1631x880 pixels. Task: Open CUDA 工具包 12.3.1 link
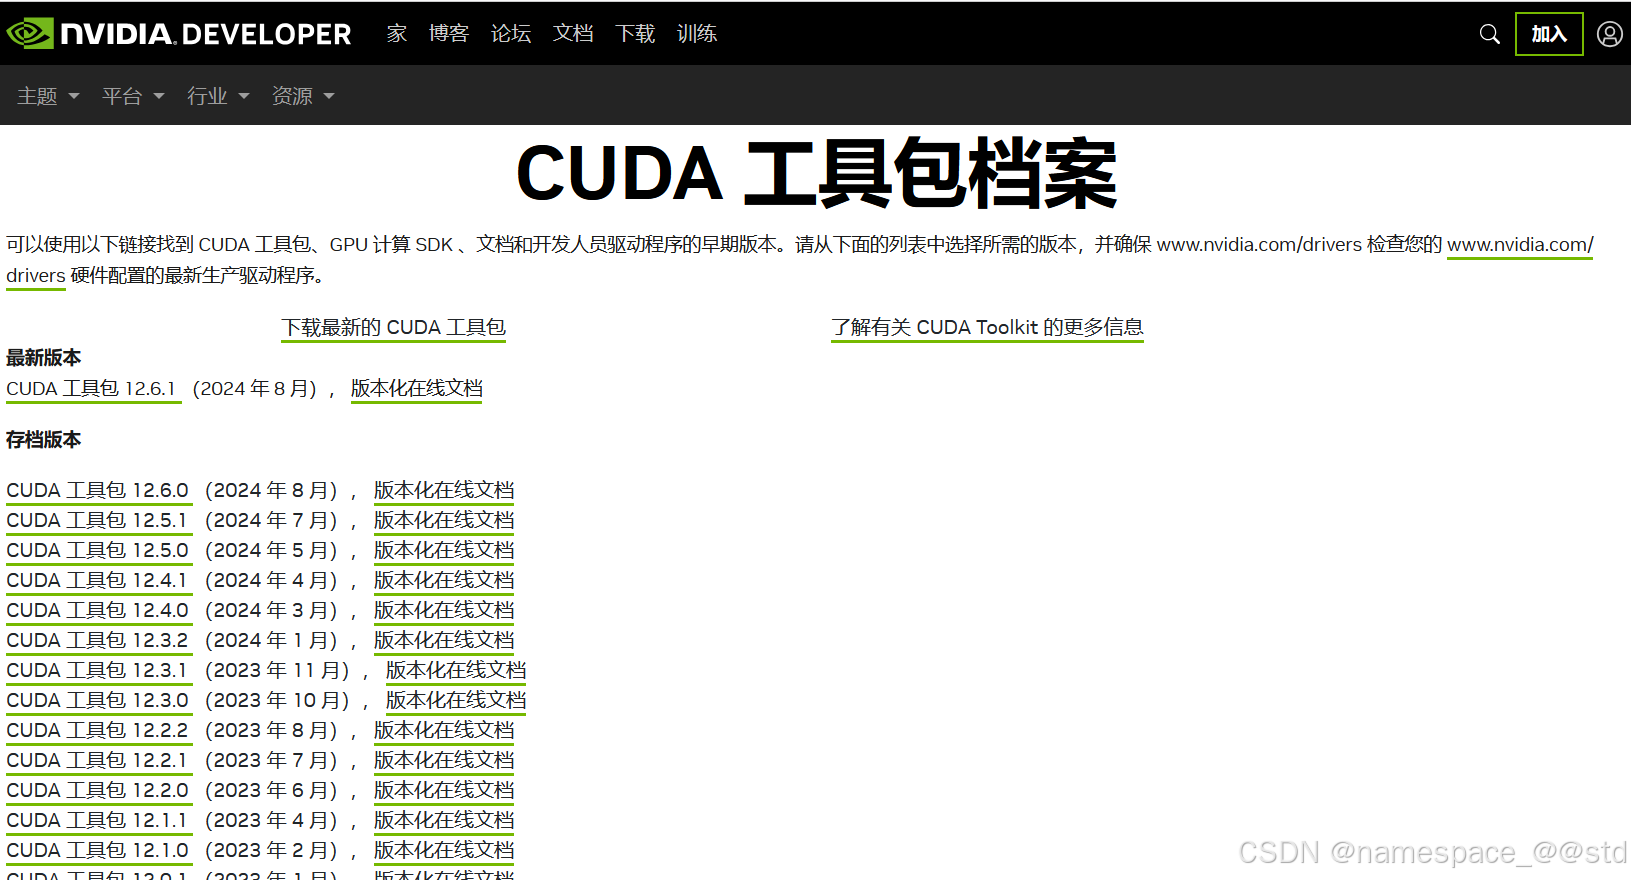tap(97, 671)
